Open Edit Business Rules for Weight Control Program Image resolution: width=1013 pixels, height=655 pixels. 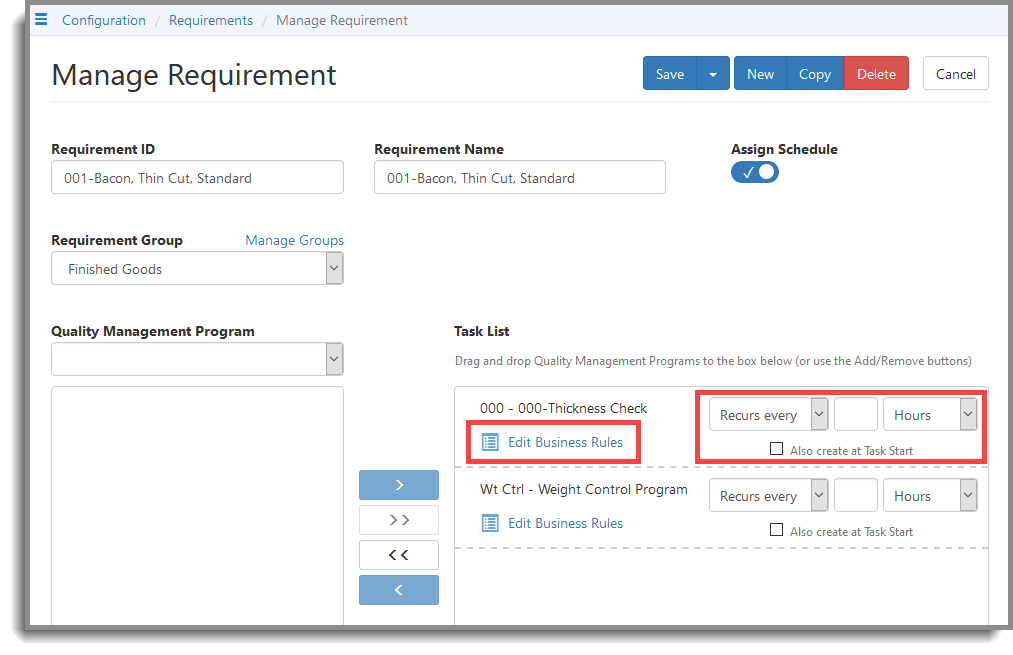pyautogui.click(x=565, y=523)
